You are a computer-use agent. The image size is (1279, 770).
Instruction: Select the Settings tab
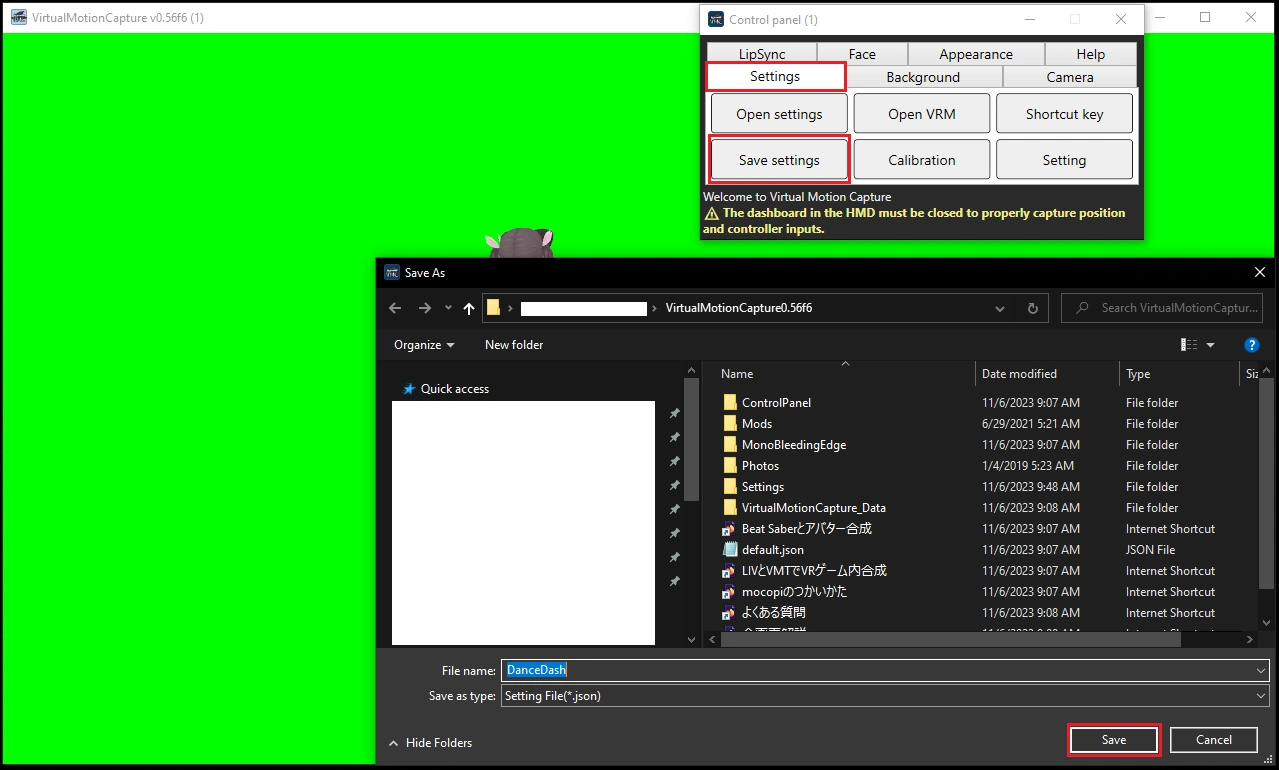[x=775, y=77]
